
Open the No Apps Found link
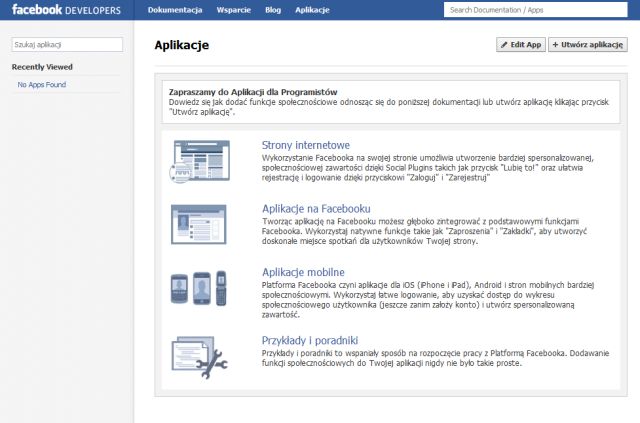(x=42, y=85)
